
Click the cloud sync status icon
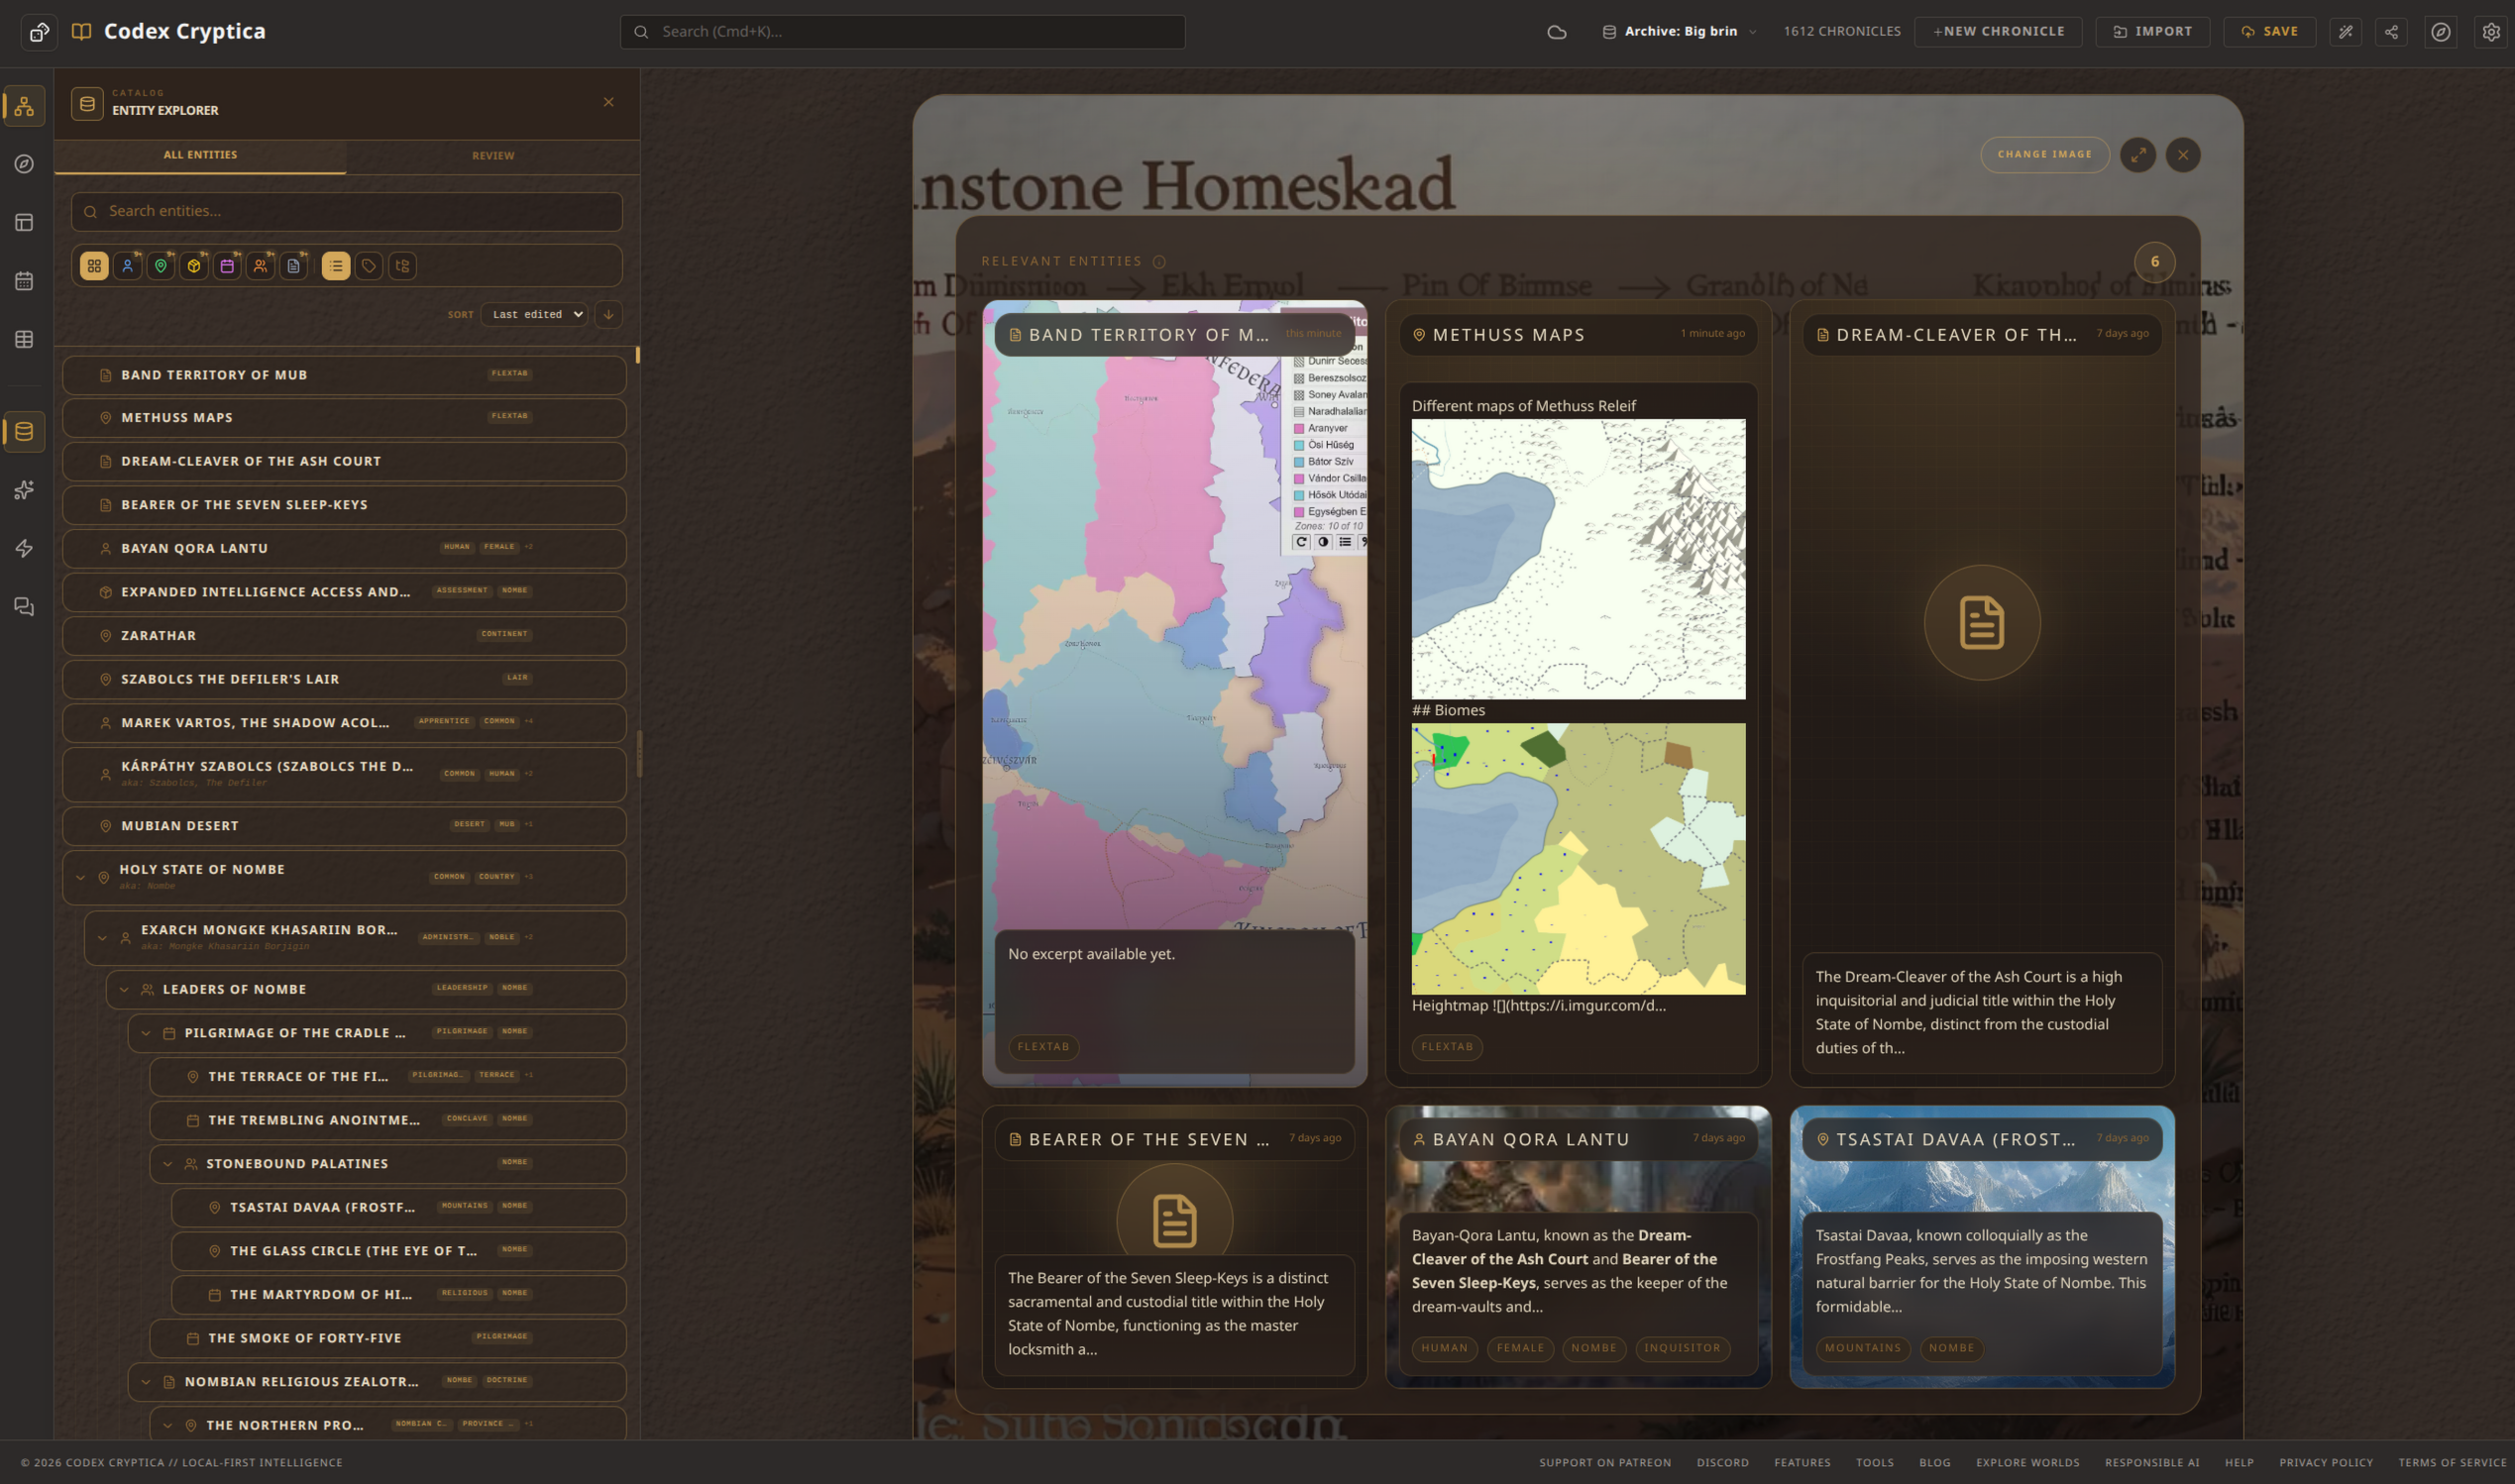(1557, 32)
